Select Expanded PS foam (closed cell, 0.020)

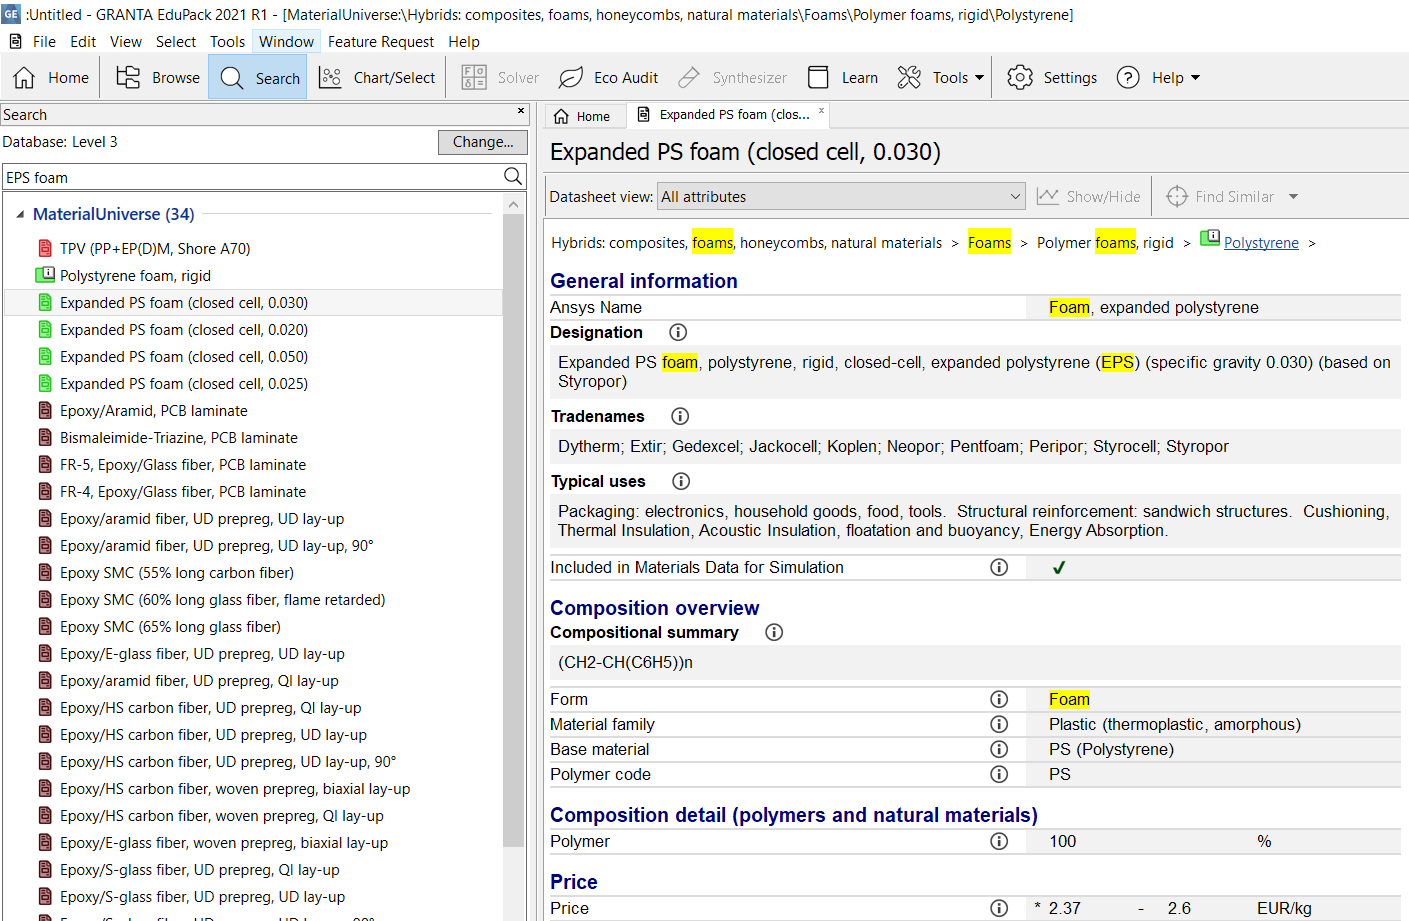point(184,330)
